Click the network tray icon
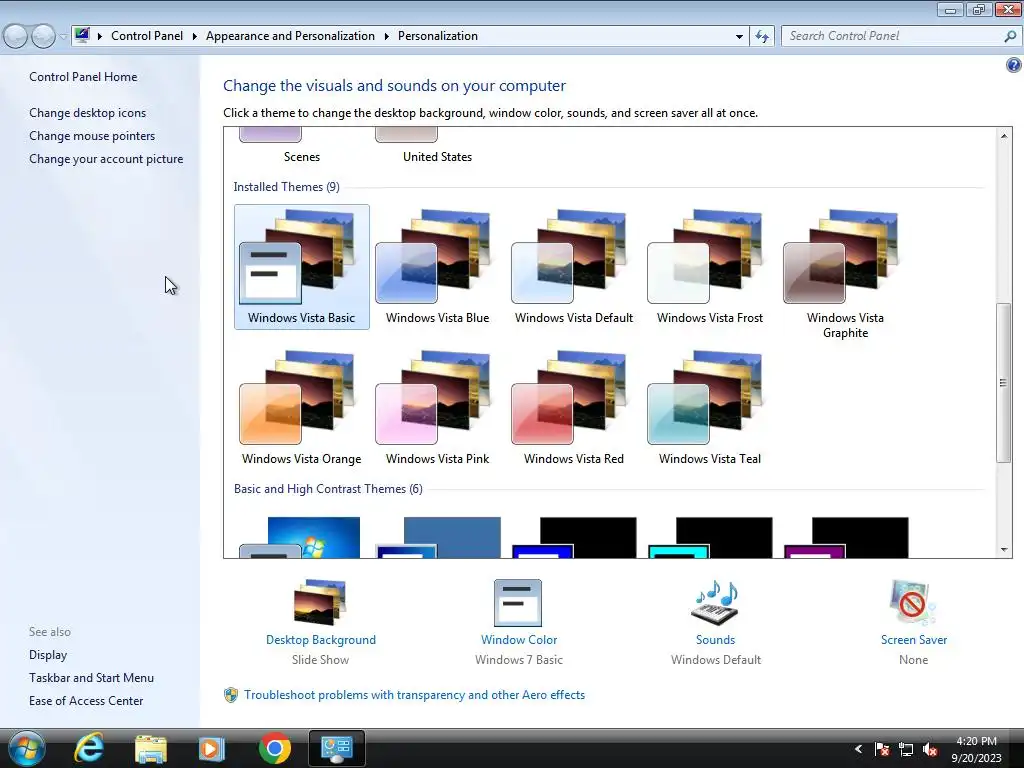Image resolution: width=1024 pixels, height=768 pixels. [906, 749]
